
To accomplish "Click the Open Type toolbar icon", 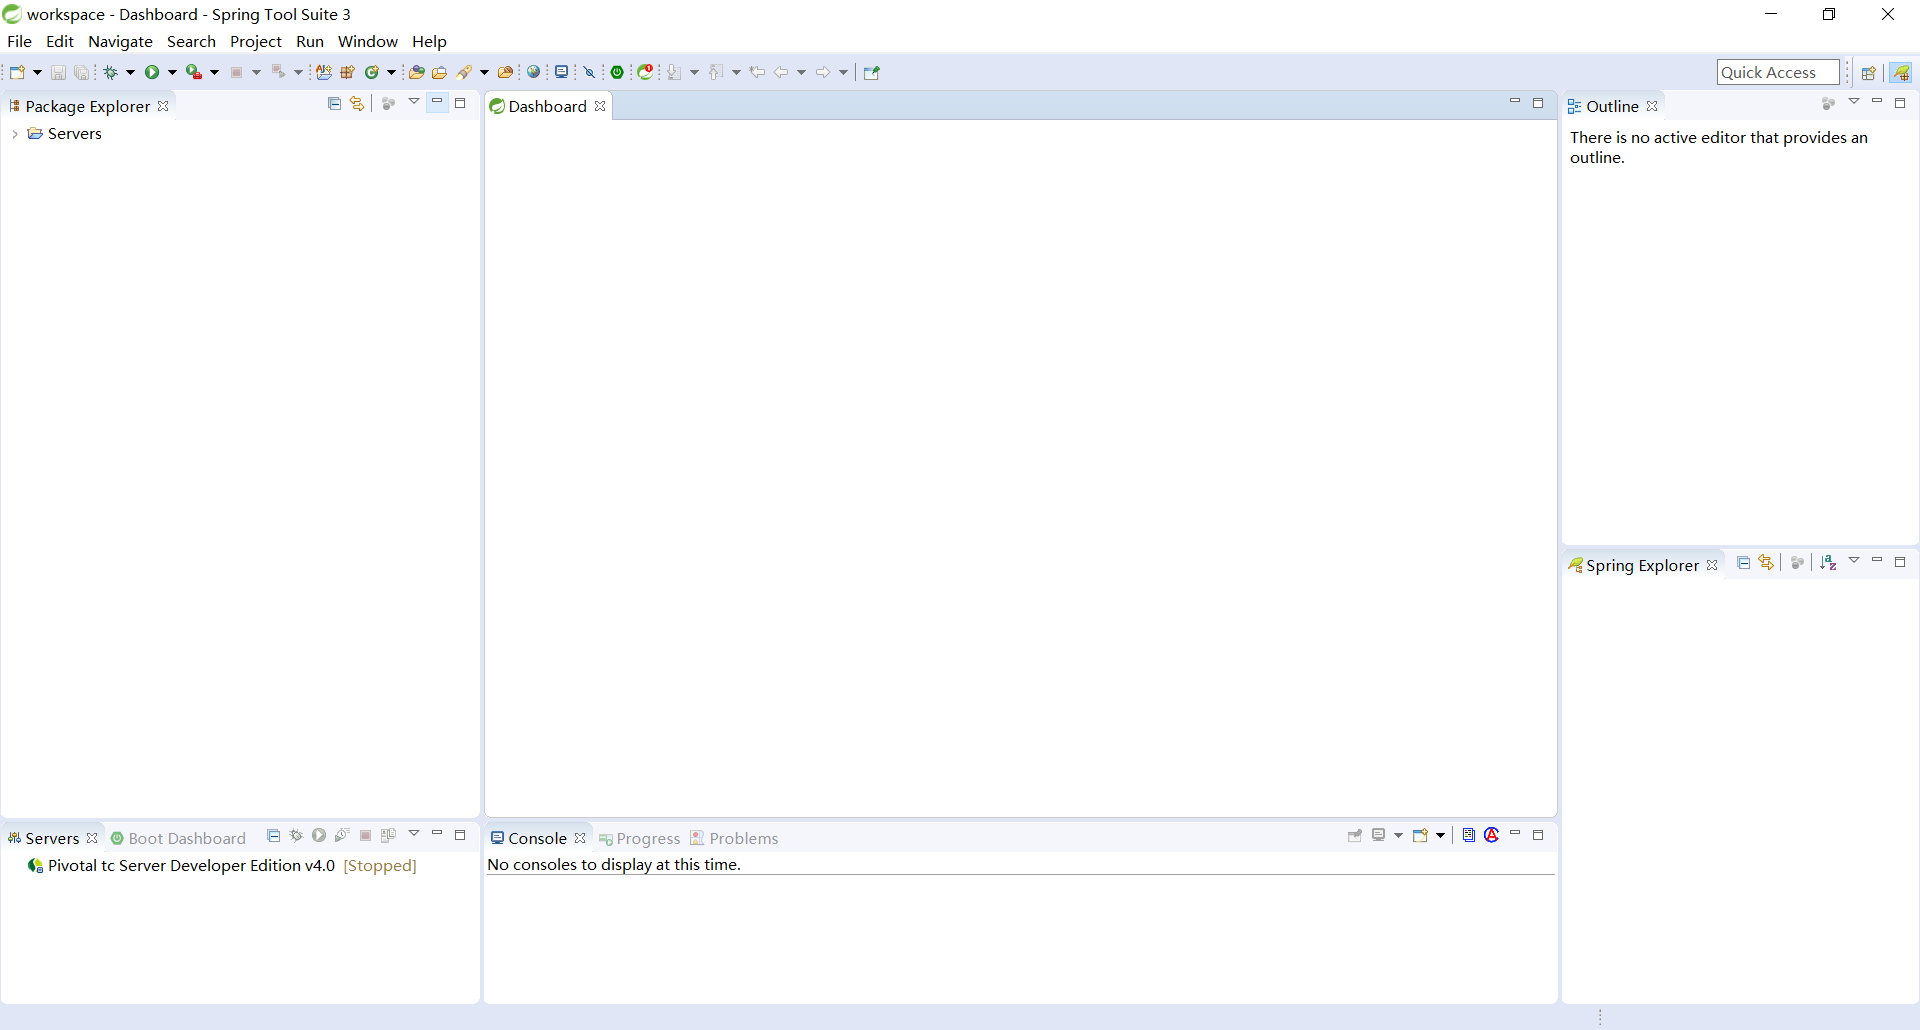I will coord(416,72).
